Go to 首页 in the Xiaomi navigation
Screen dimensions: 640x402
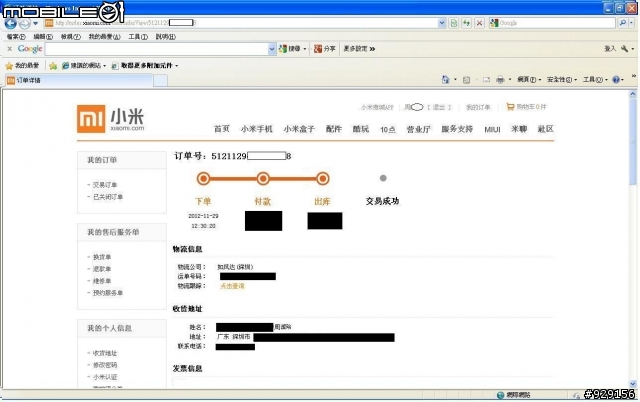tap(222, 129)
